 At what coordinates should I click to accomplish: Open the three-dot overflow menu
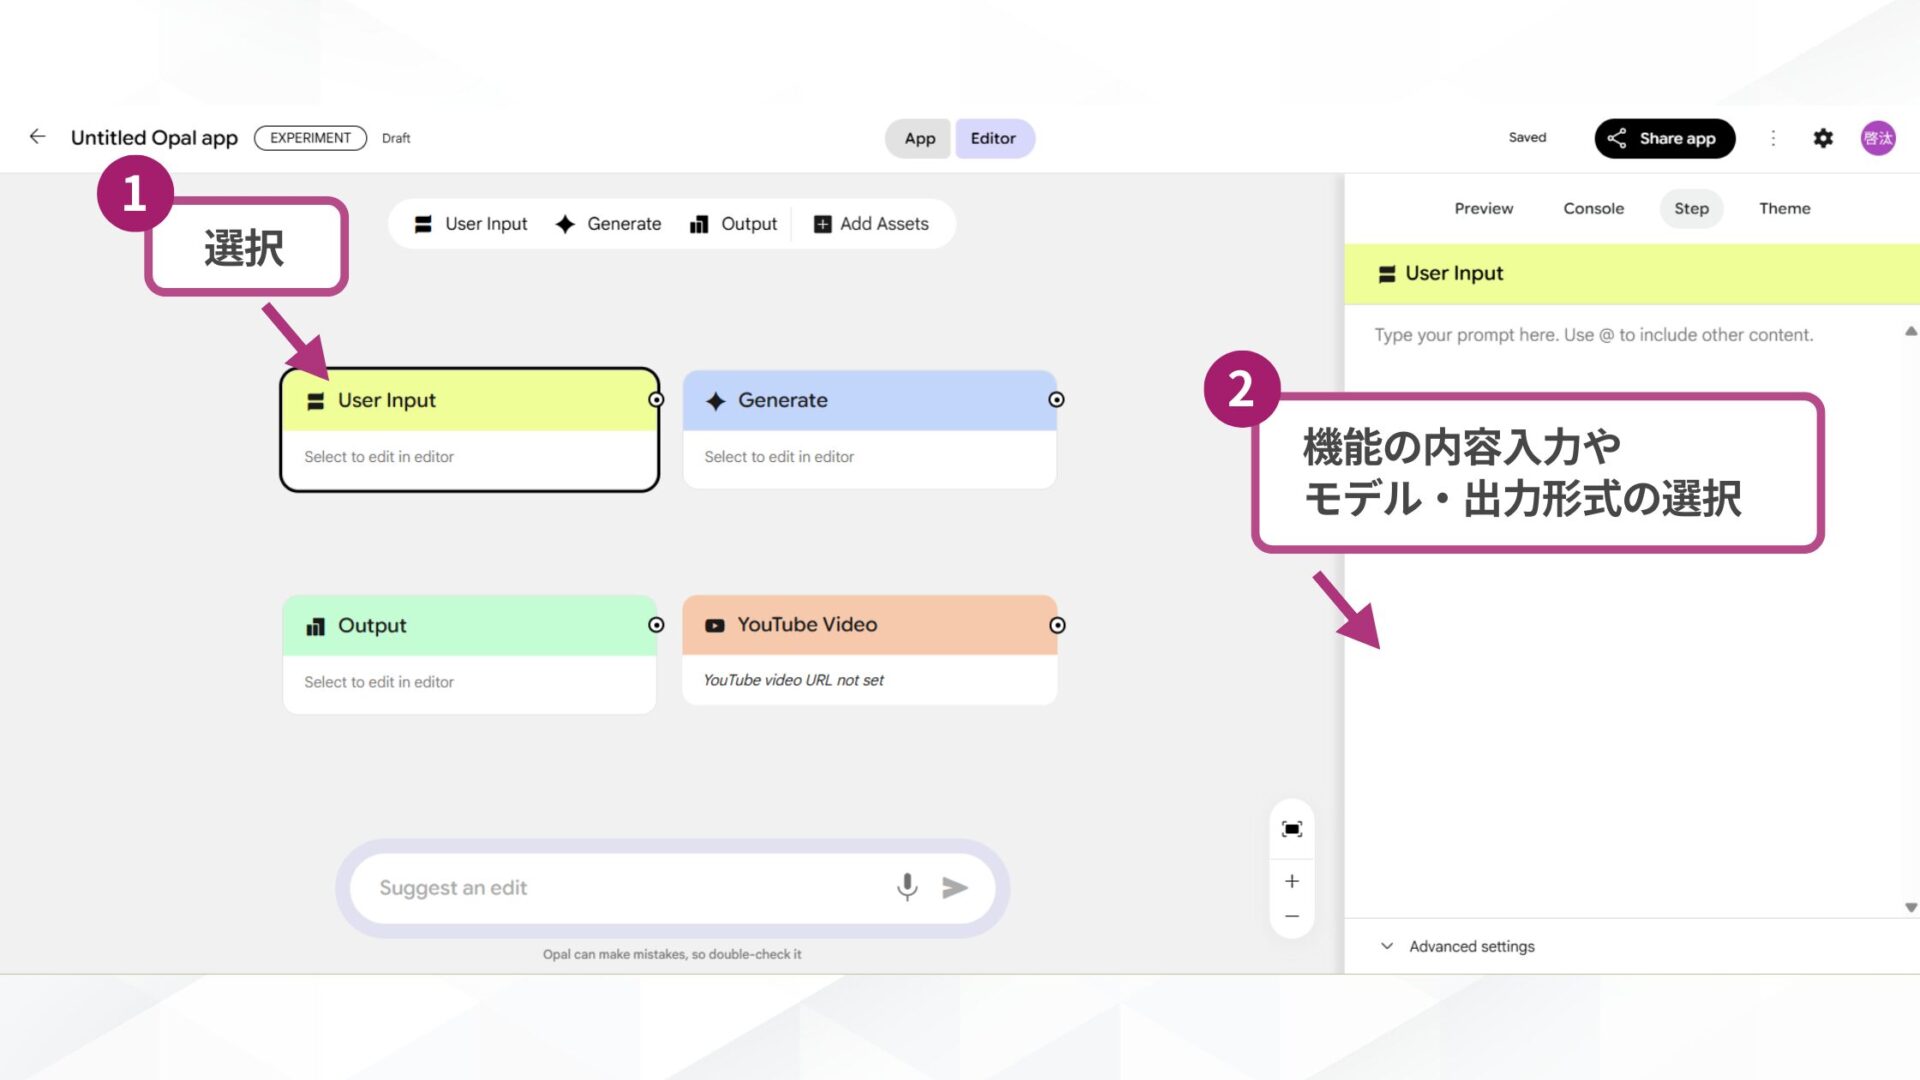click(x=1772, y=138)
